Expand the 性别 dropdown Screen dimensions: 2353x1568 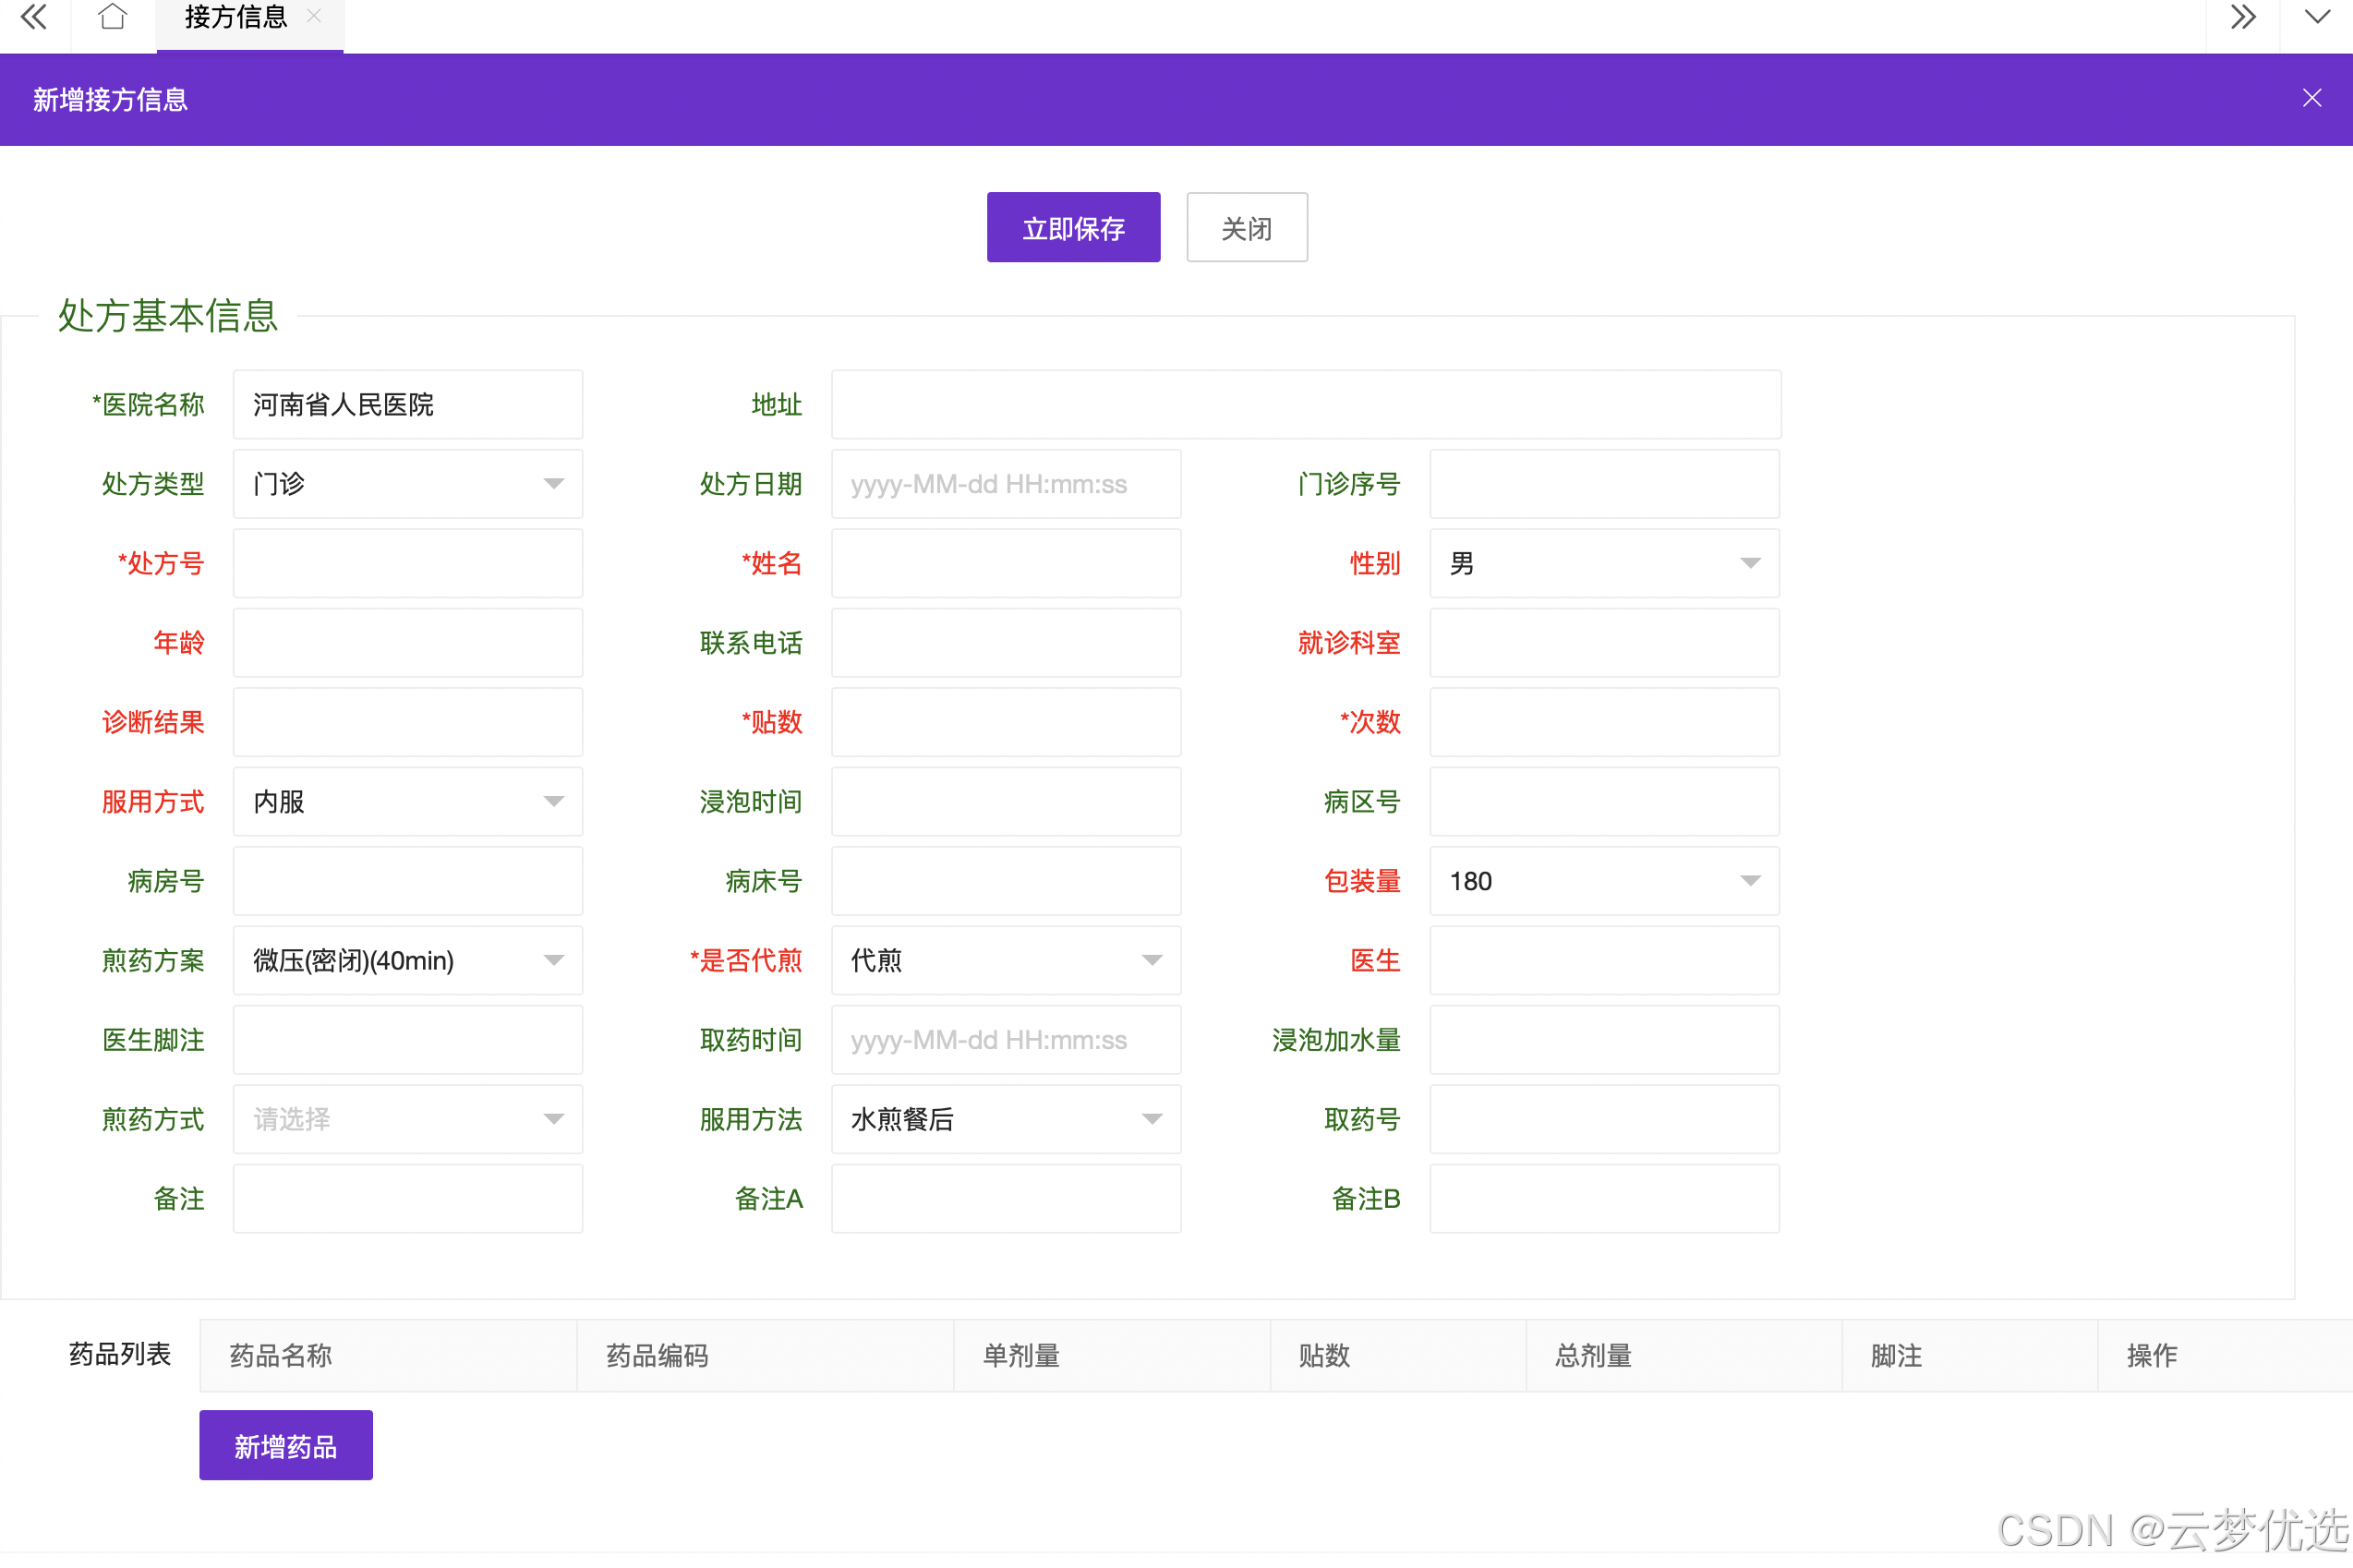[1603, 563]
